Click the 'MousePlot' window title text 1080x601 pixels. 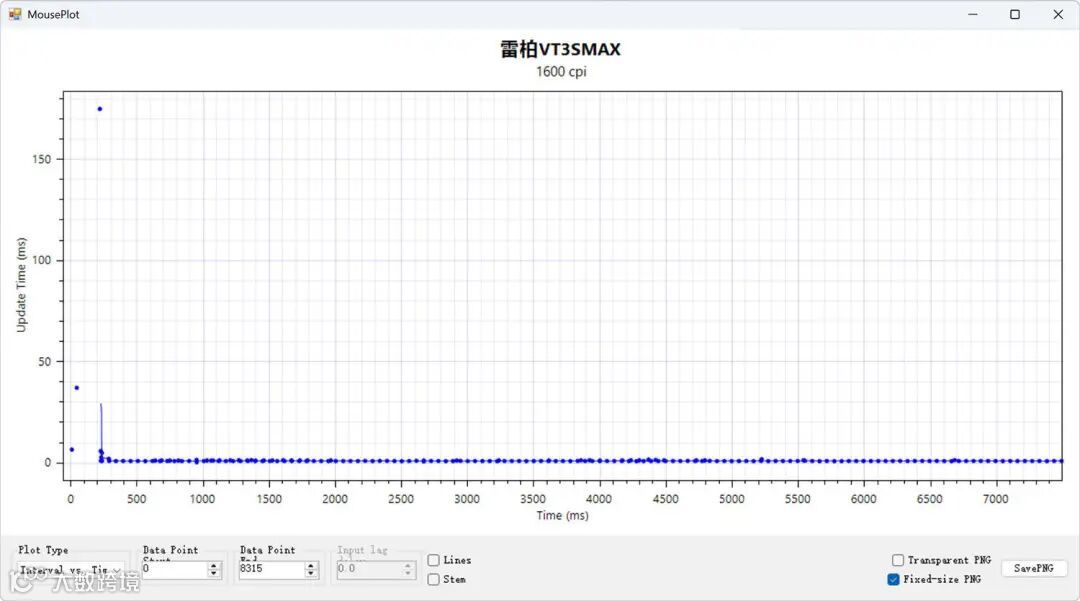click(54, 14)
